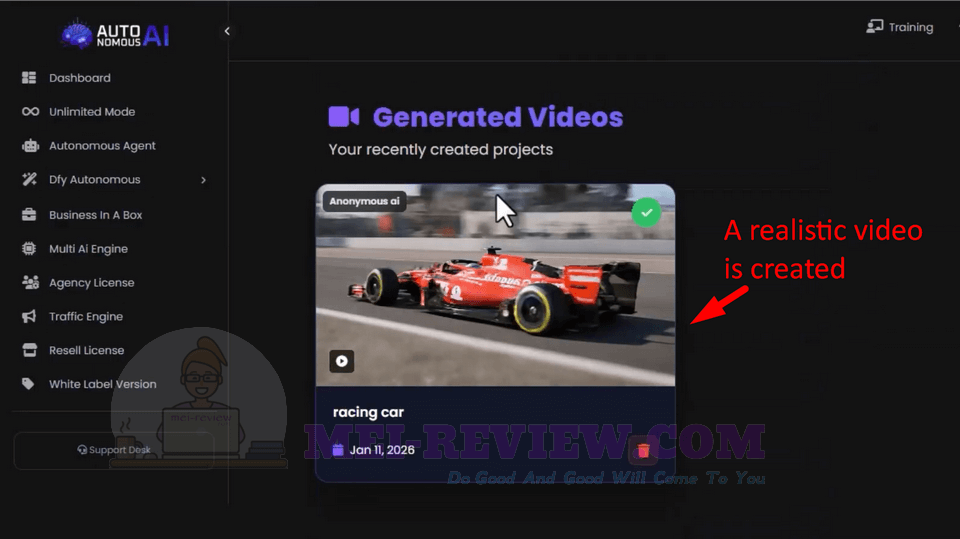The image size is (960, 539).
Task: Click the Autonomous Agent robot icon
Action: (30, 146)
